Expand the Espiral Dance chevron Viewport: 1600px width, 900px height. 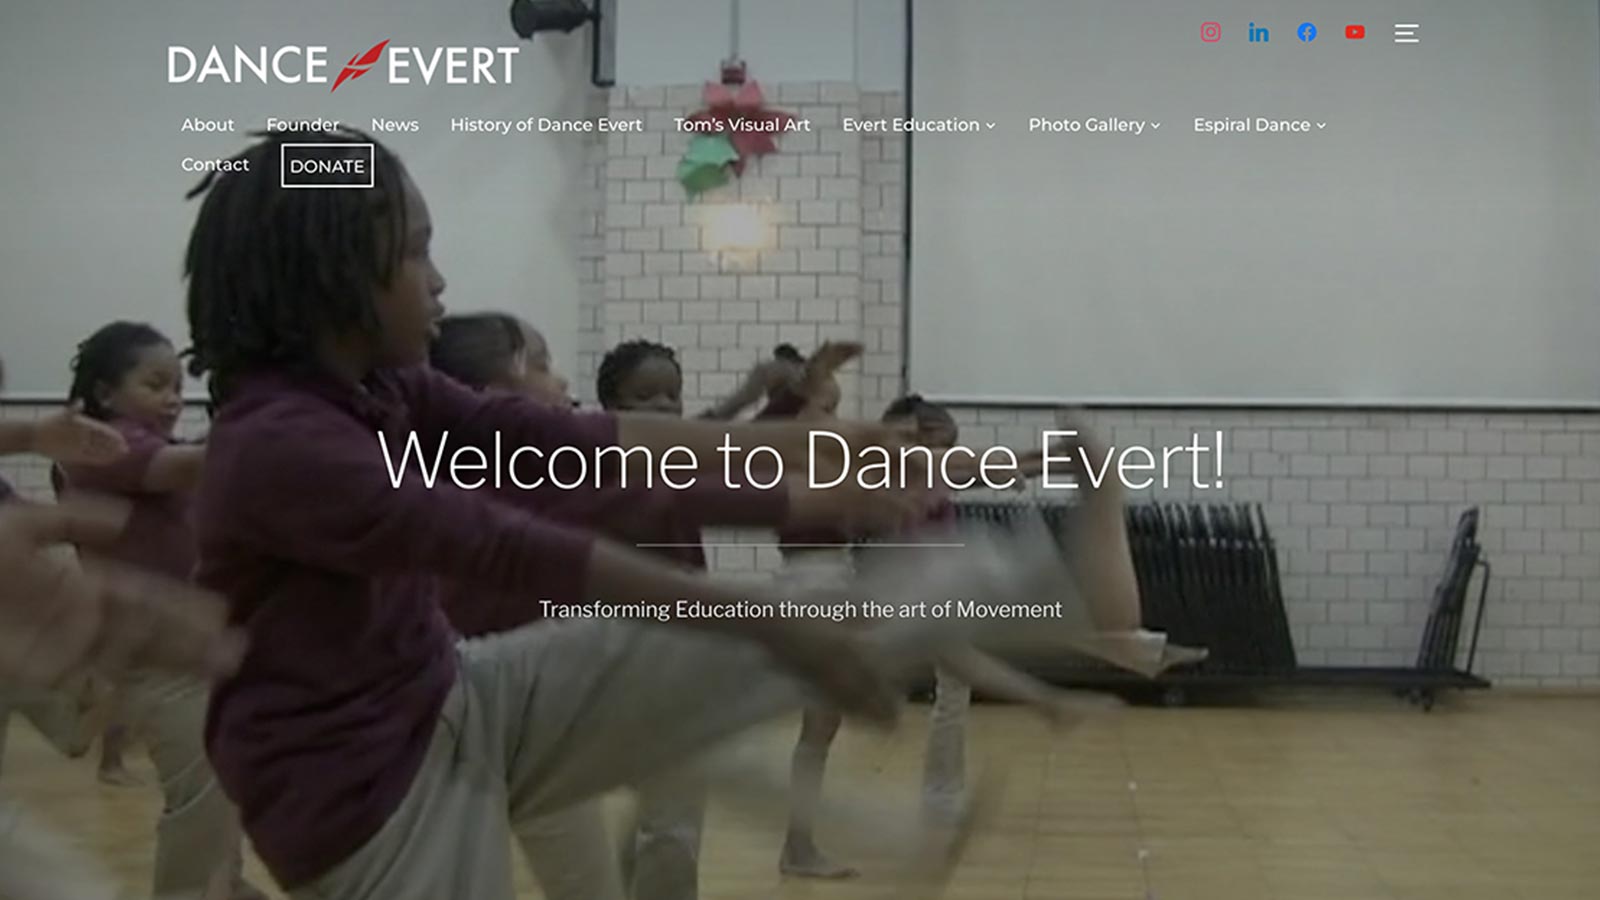coord(1320,126)
